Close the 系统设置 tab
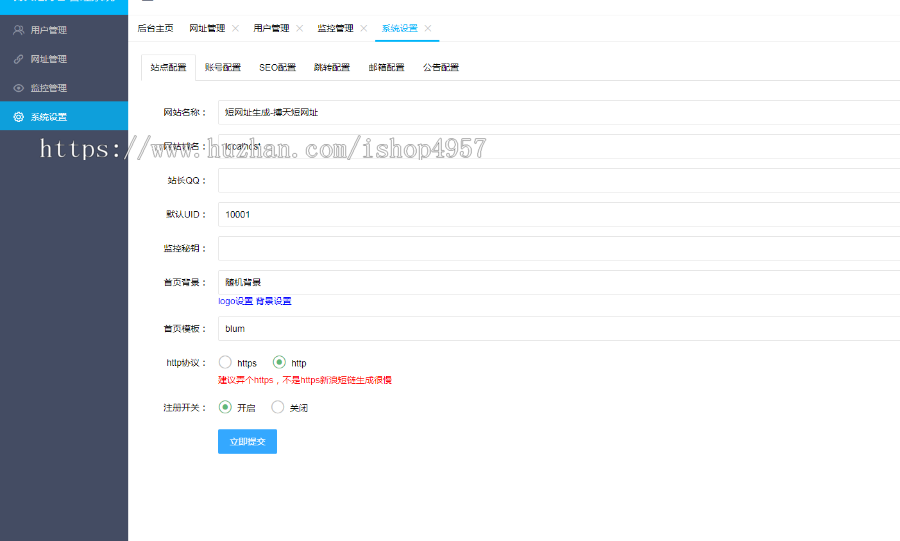Viewport: 900px width, 541px height. click(428, 28)
